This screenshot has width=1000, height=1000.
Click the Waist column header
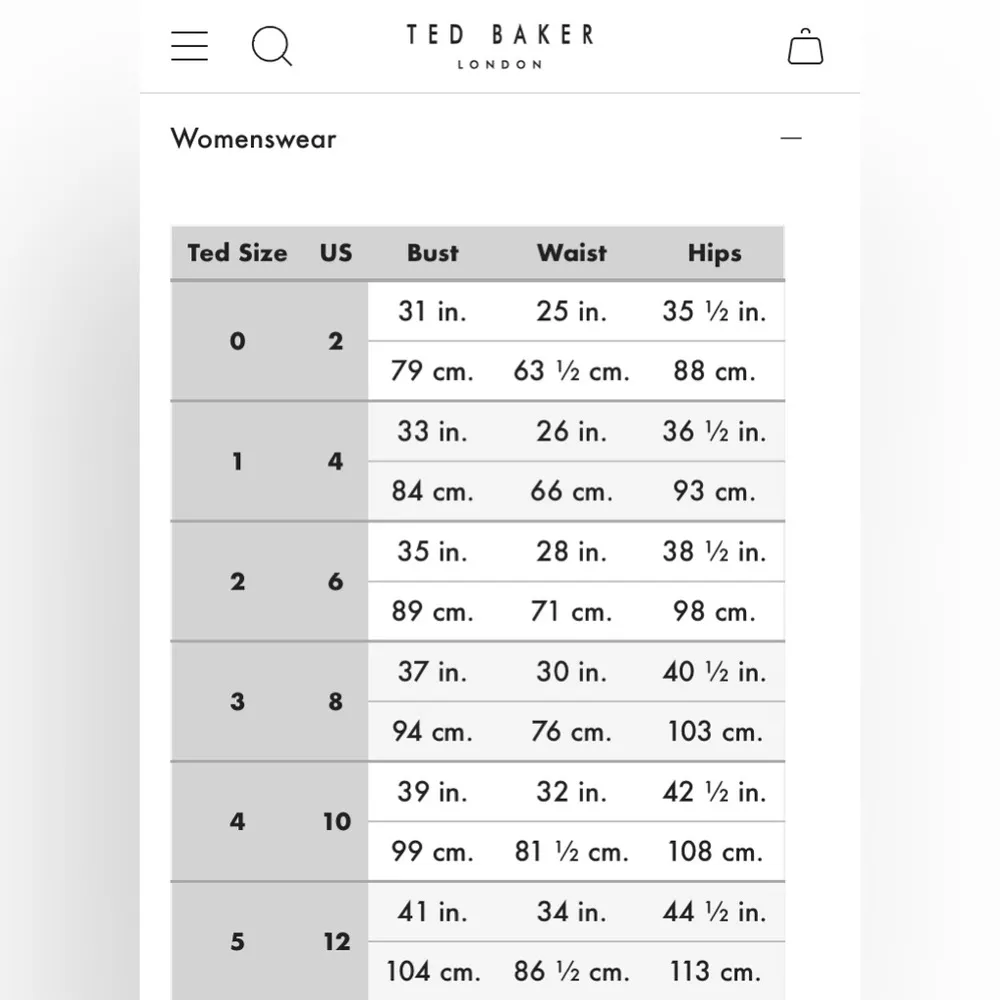571,253
